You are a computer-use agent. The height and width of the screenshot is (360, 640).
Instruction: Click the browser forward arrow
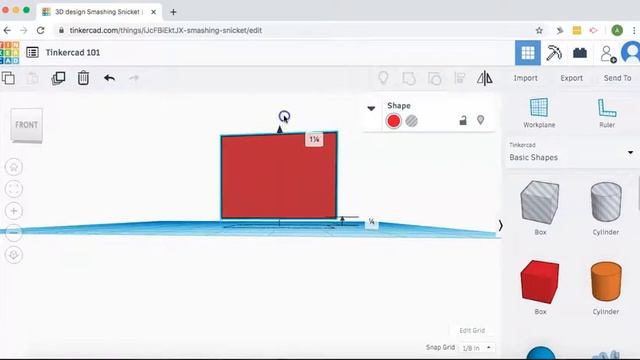coord(24,30)
